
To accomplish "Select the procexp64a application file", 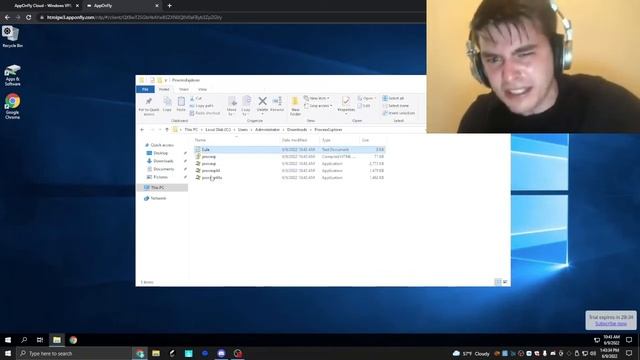I will [289, 178].
